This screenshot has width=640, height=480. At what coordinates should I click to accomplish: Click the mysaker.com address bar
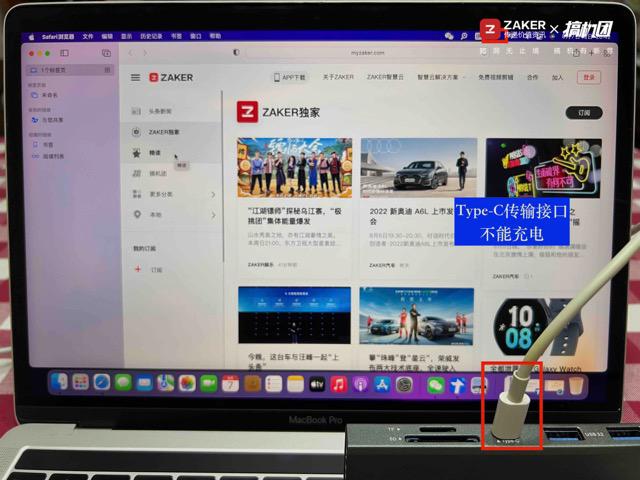point(367,53)
